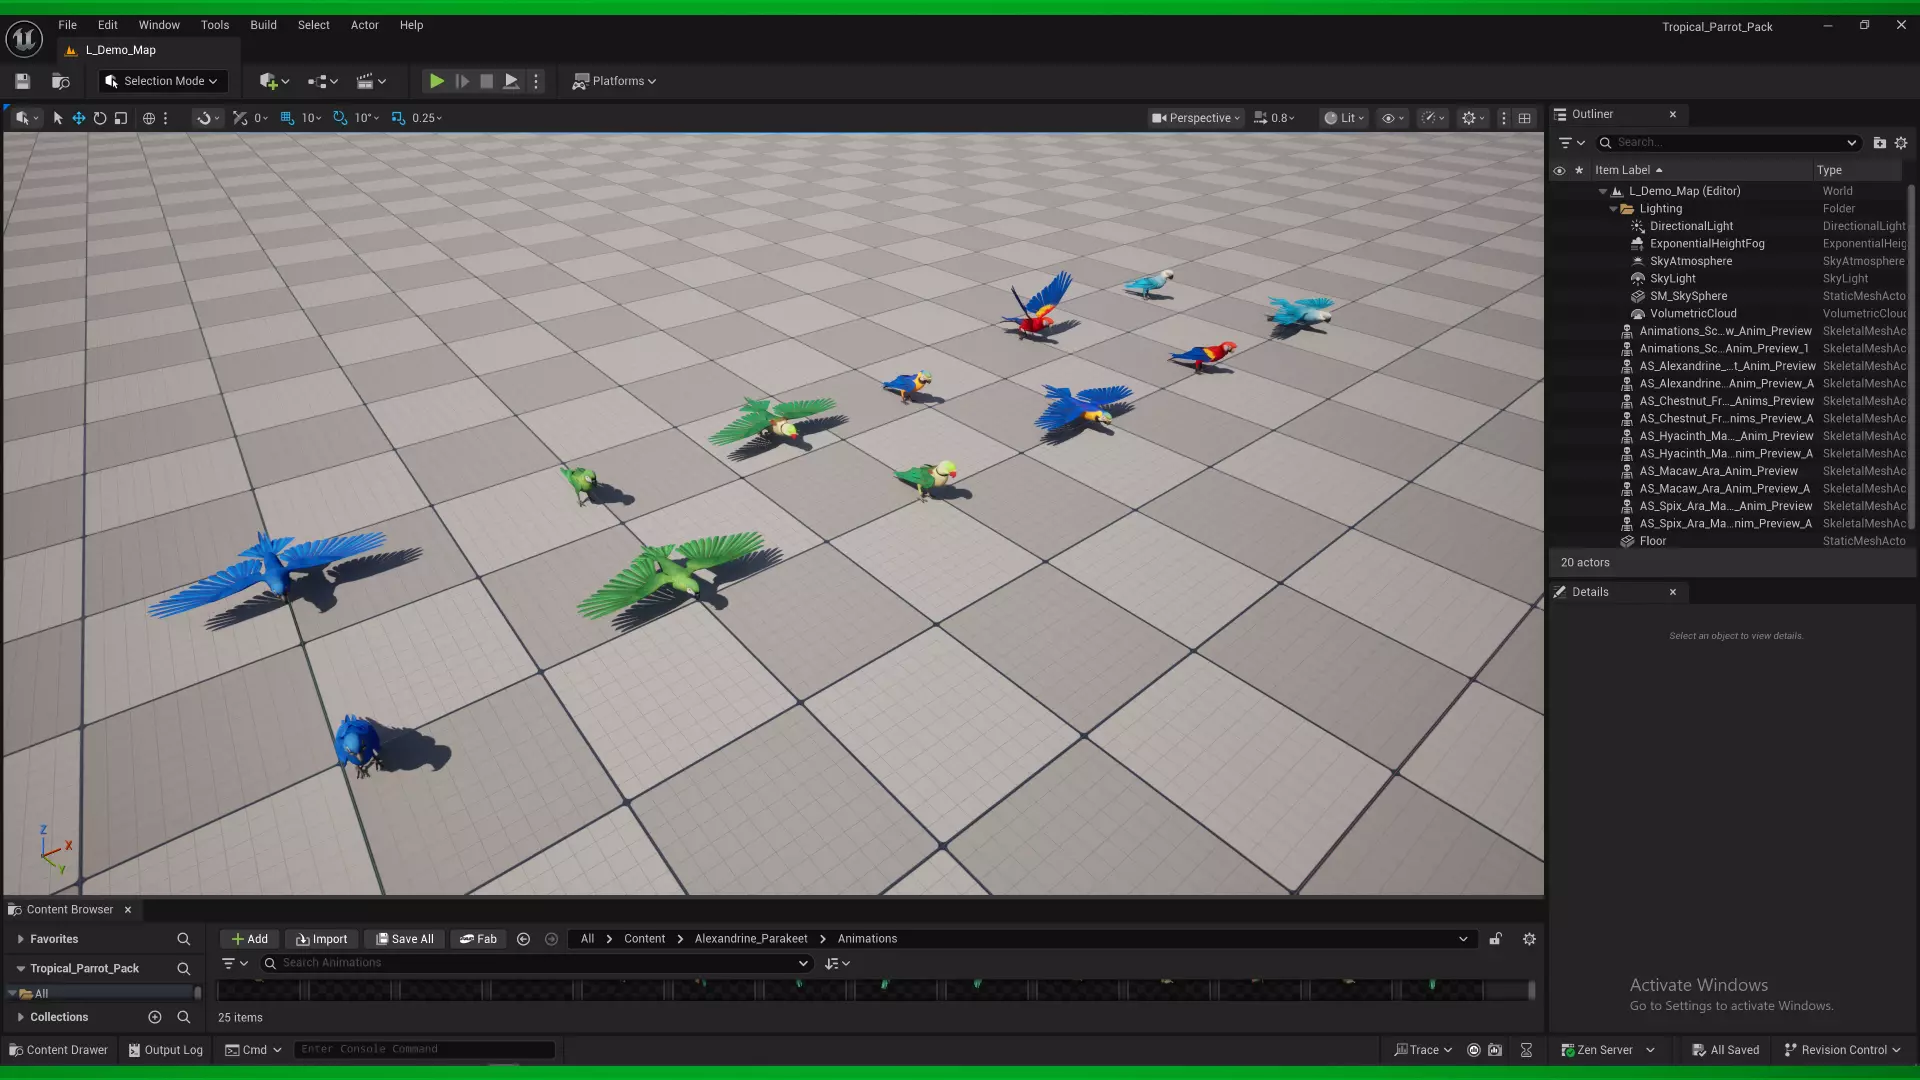
Task: Open the Tools menu
Action: [214, 25]
